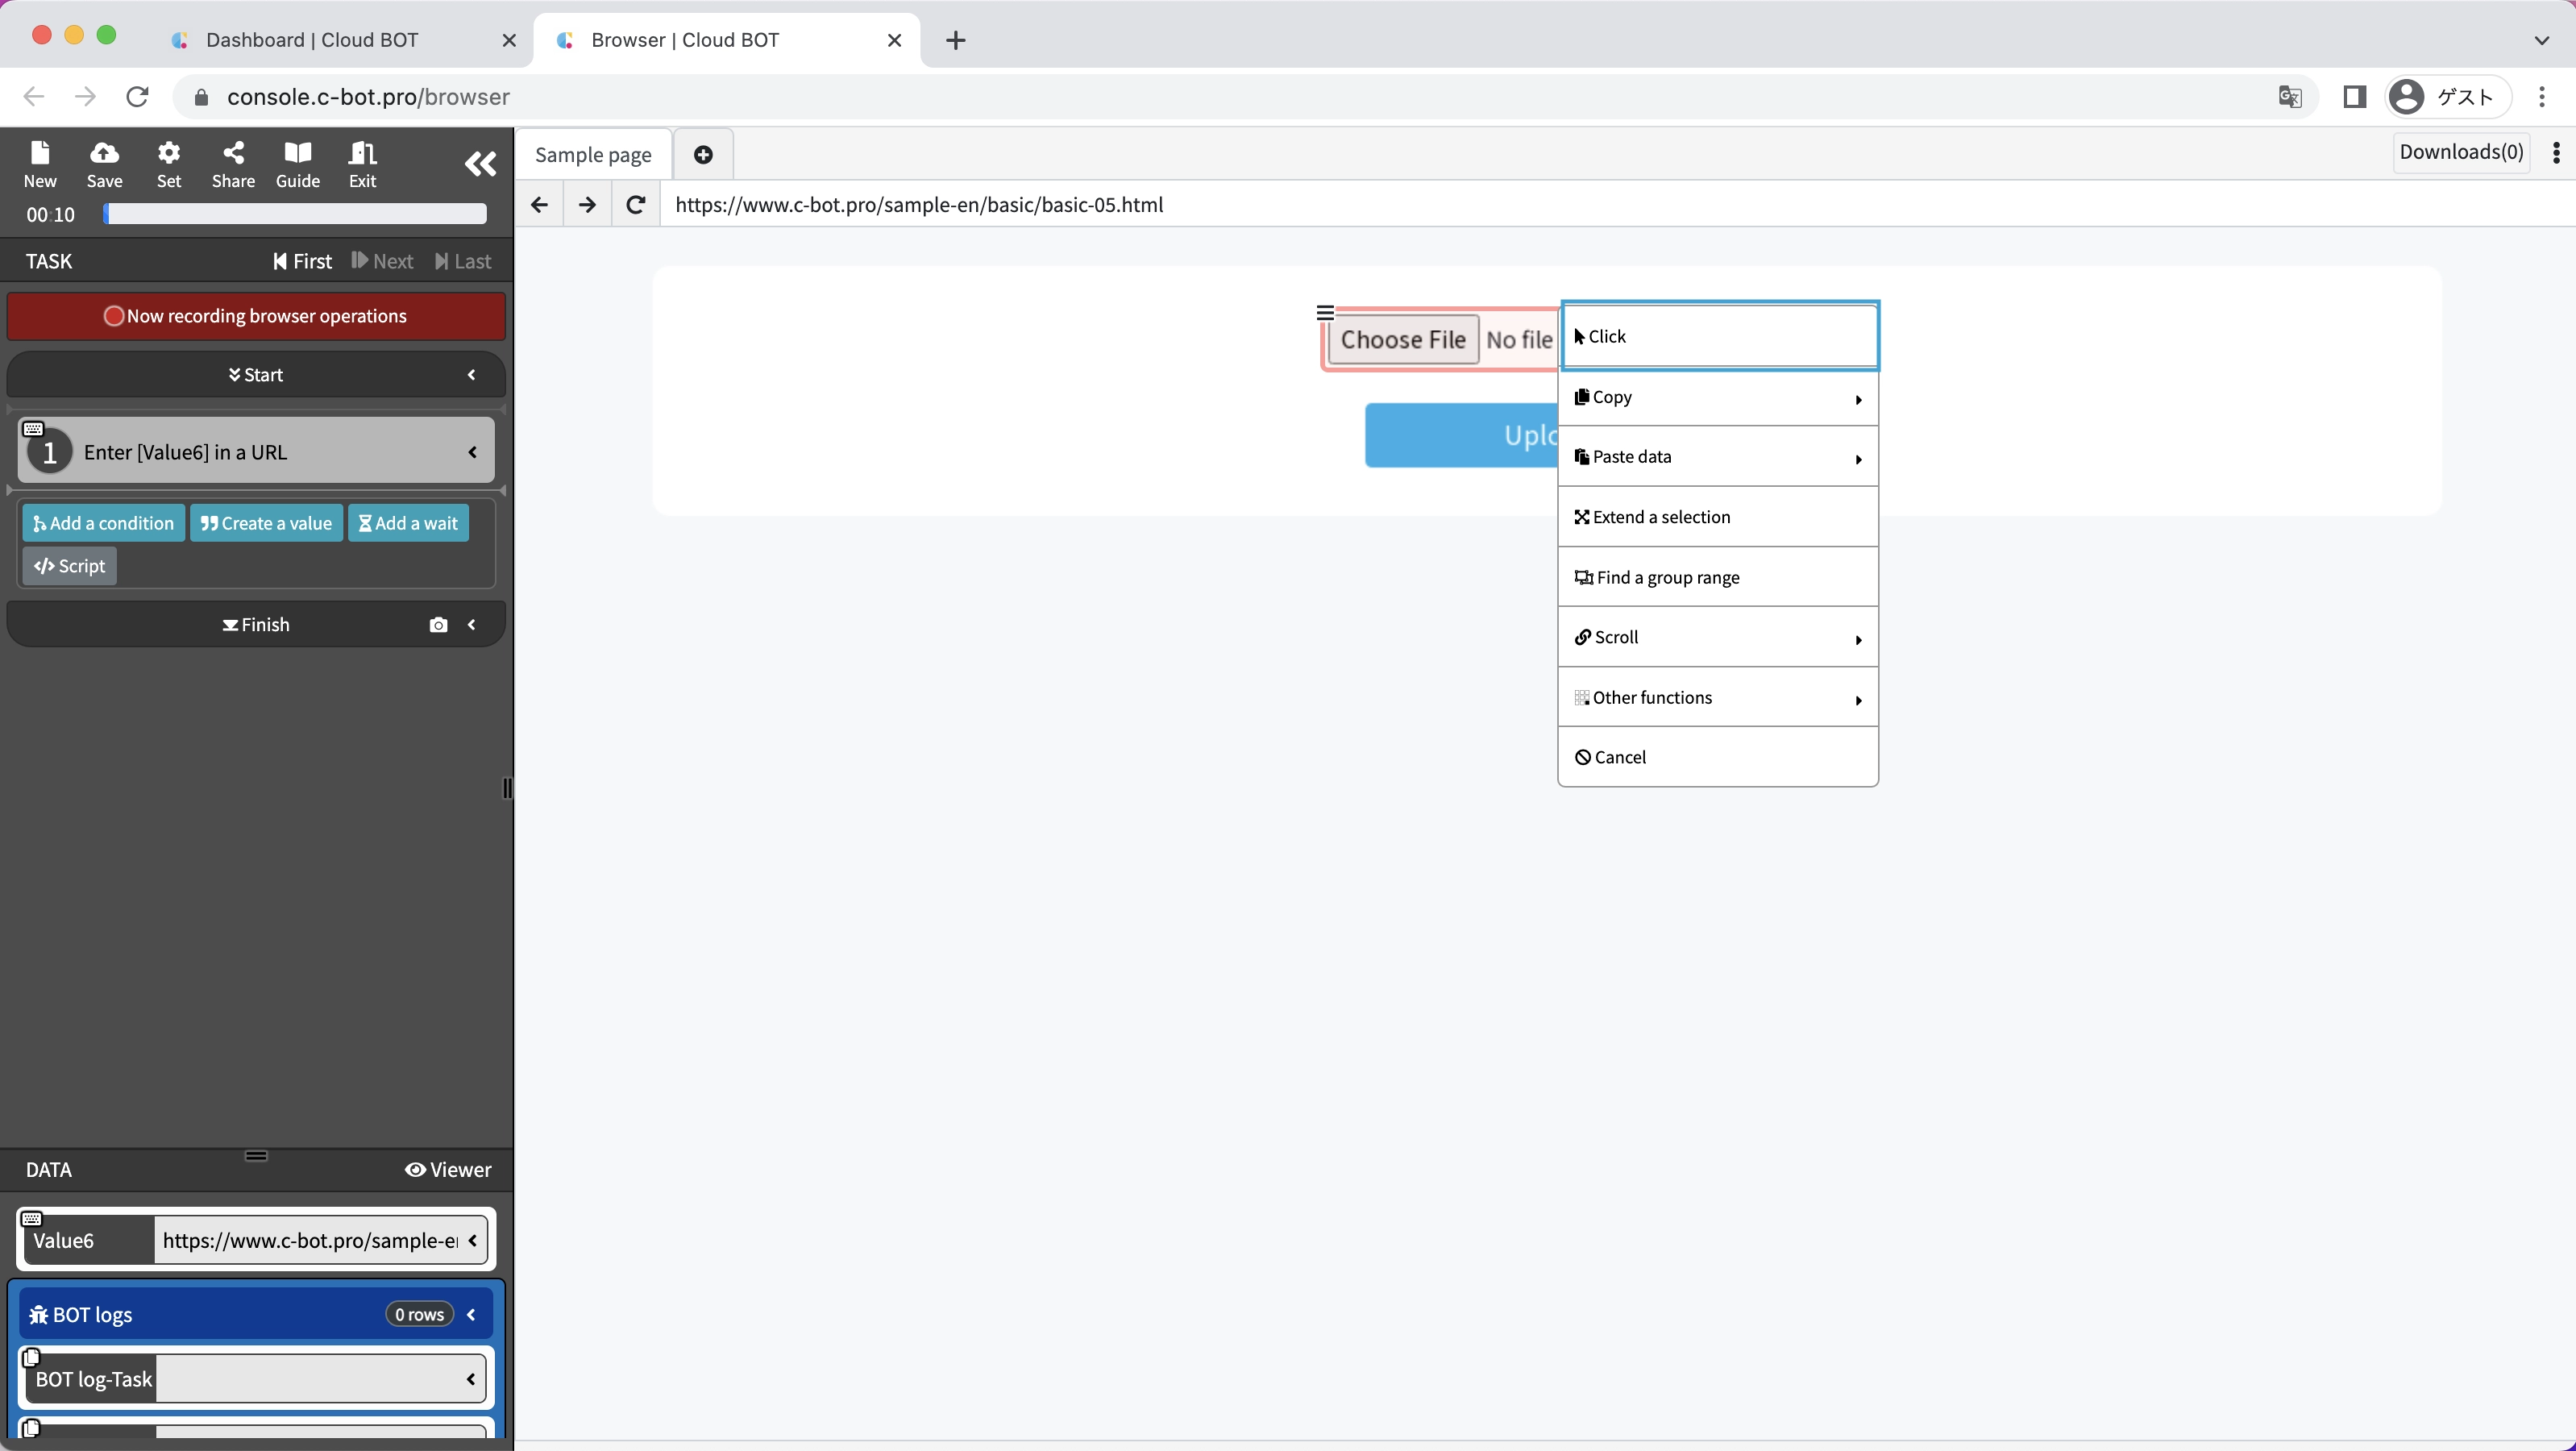2576x1451 pixels.
Task: Expand the Start step chevron
Action: [472, 375]
